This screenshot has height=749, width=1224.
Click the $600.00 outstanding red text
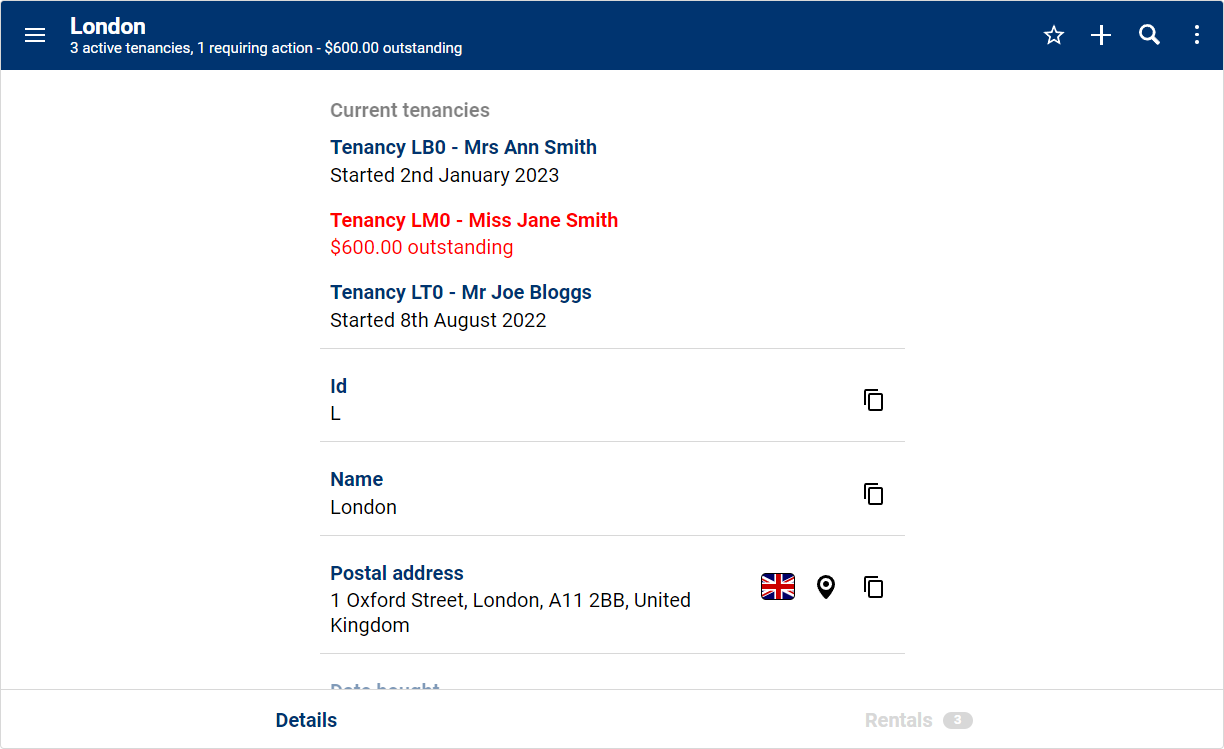[421, 248]
